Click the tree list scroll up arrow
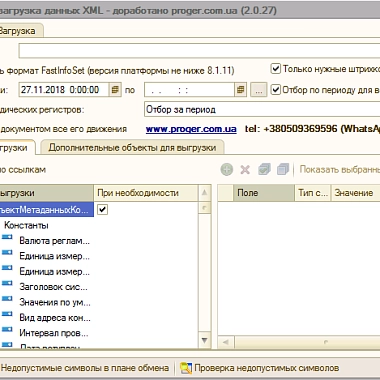The image size is (380, 380). (x=204, y=193)
